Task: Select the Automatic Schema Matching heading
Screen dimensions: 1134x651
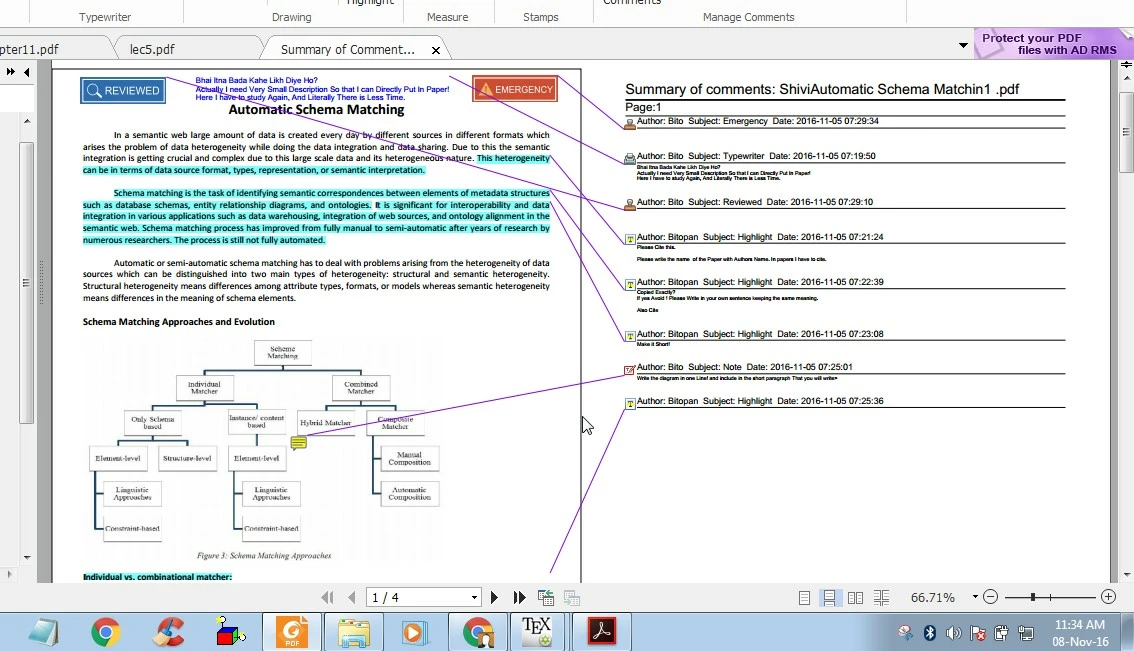Action: [x=316, y=110]
